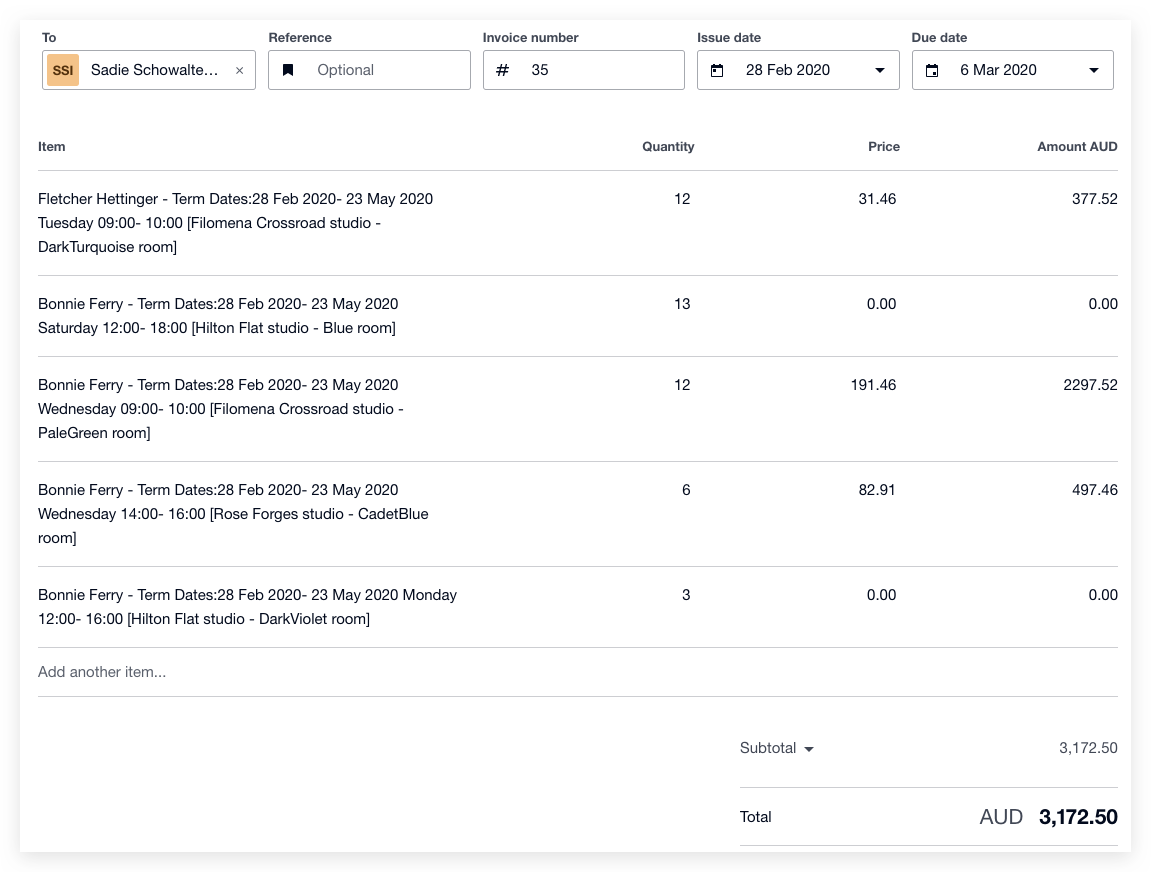
Task: Click the Amount AUD column header
Action: pos(1077,146)
